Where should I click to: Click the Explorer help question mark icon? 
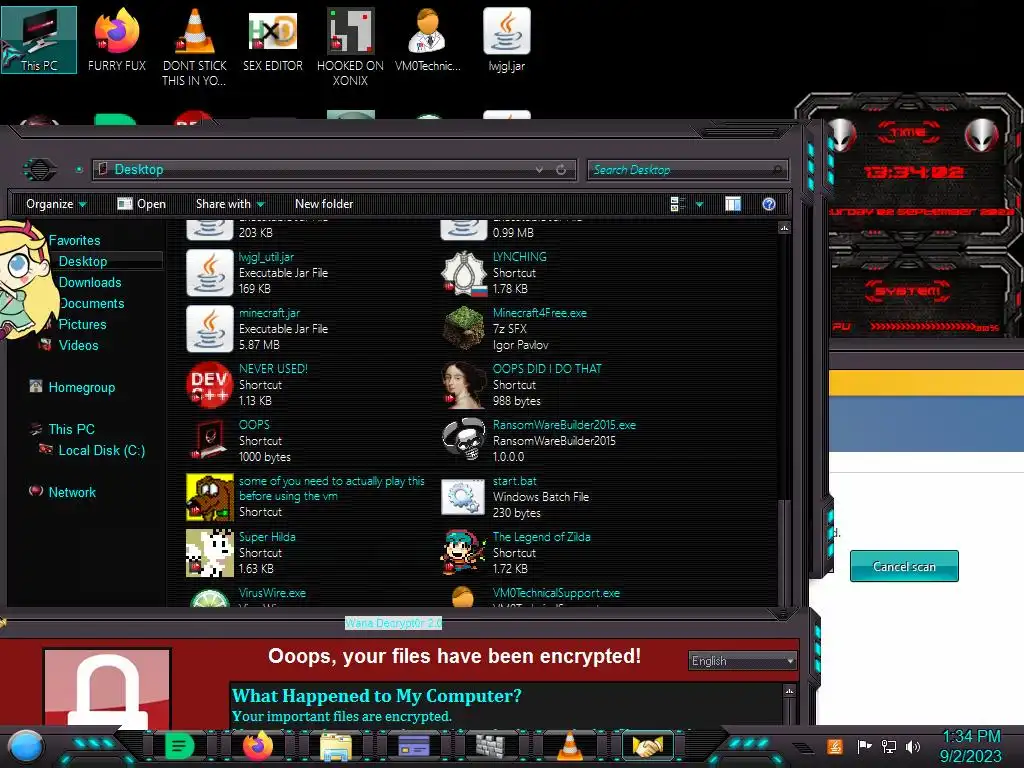click(769, 204)
